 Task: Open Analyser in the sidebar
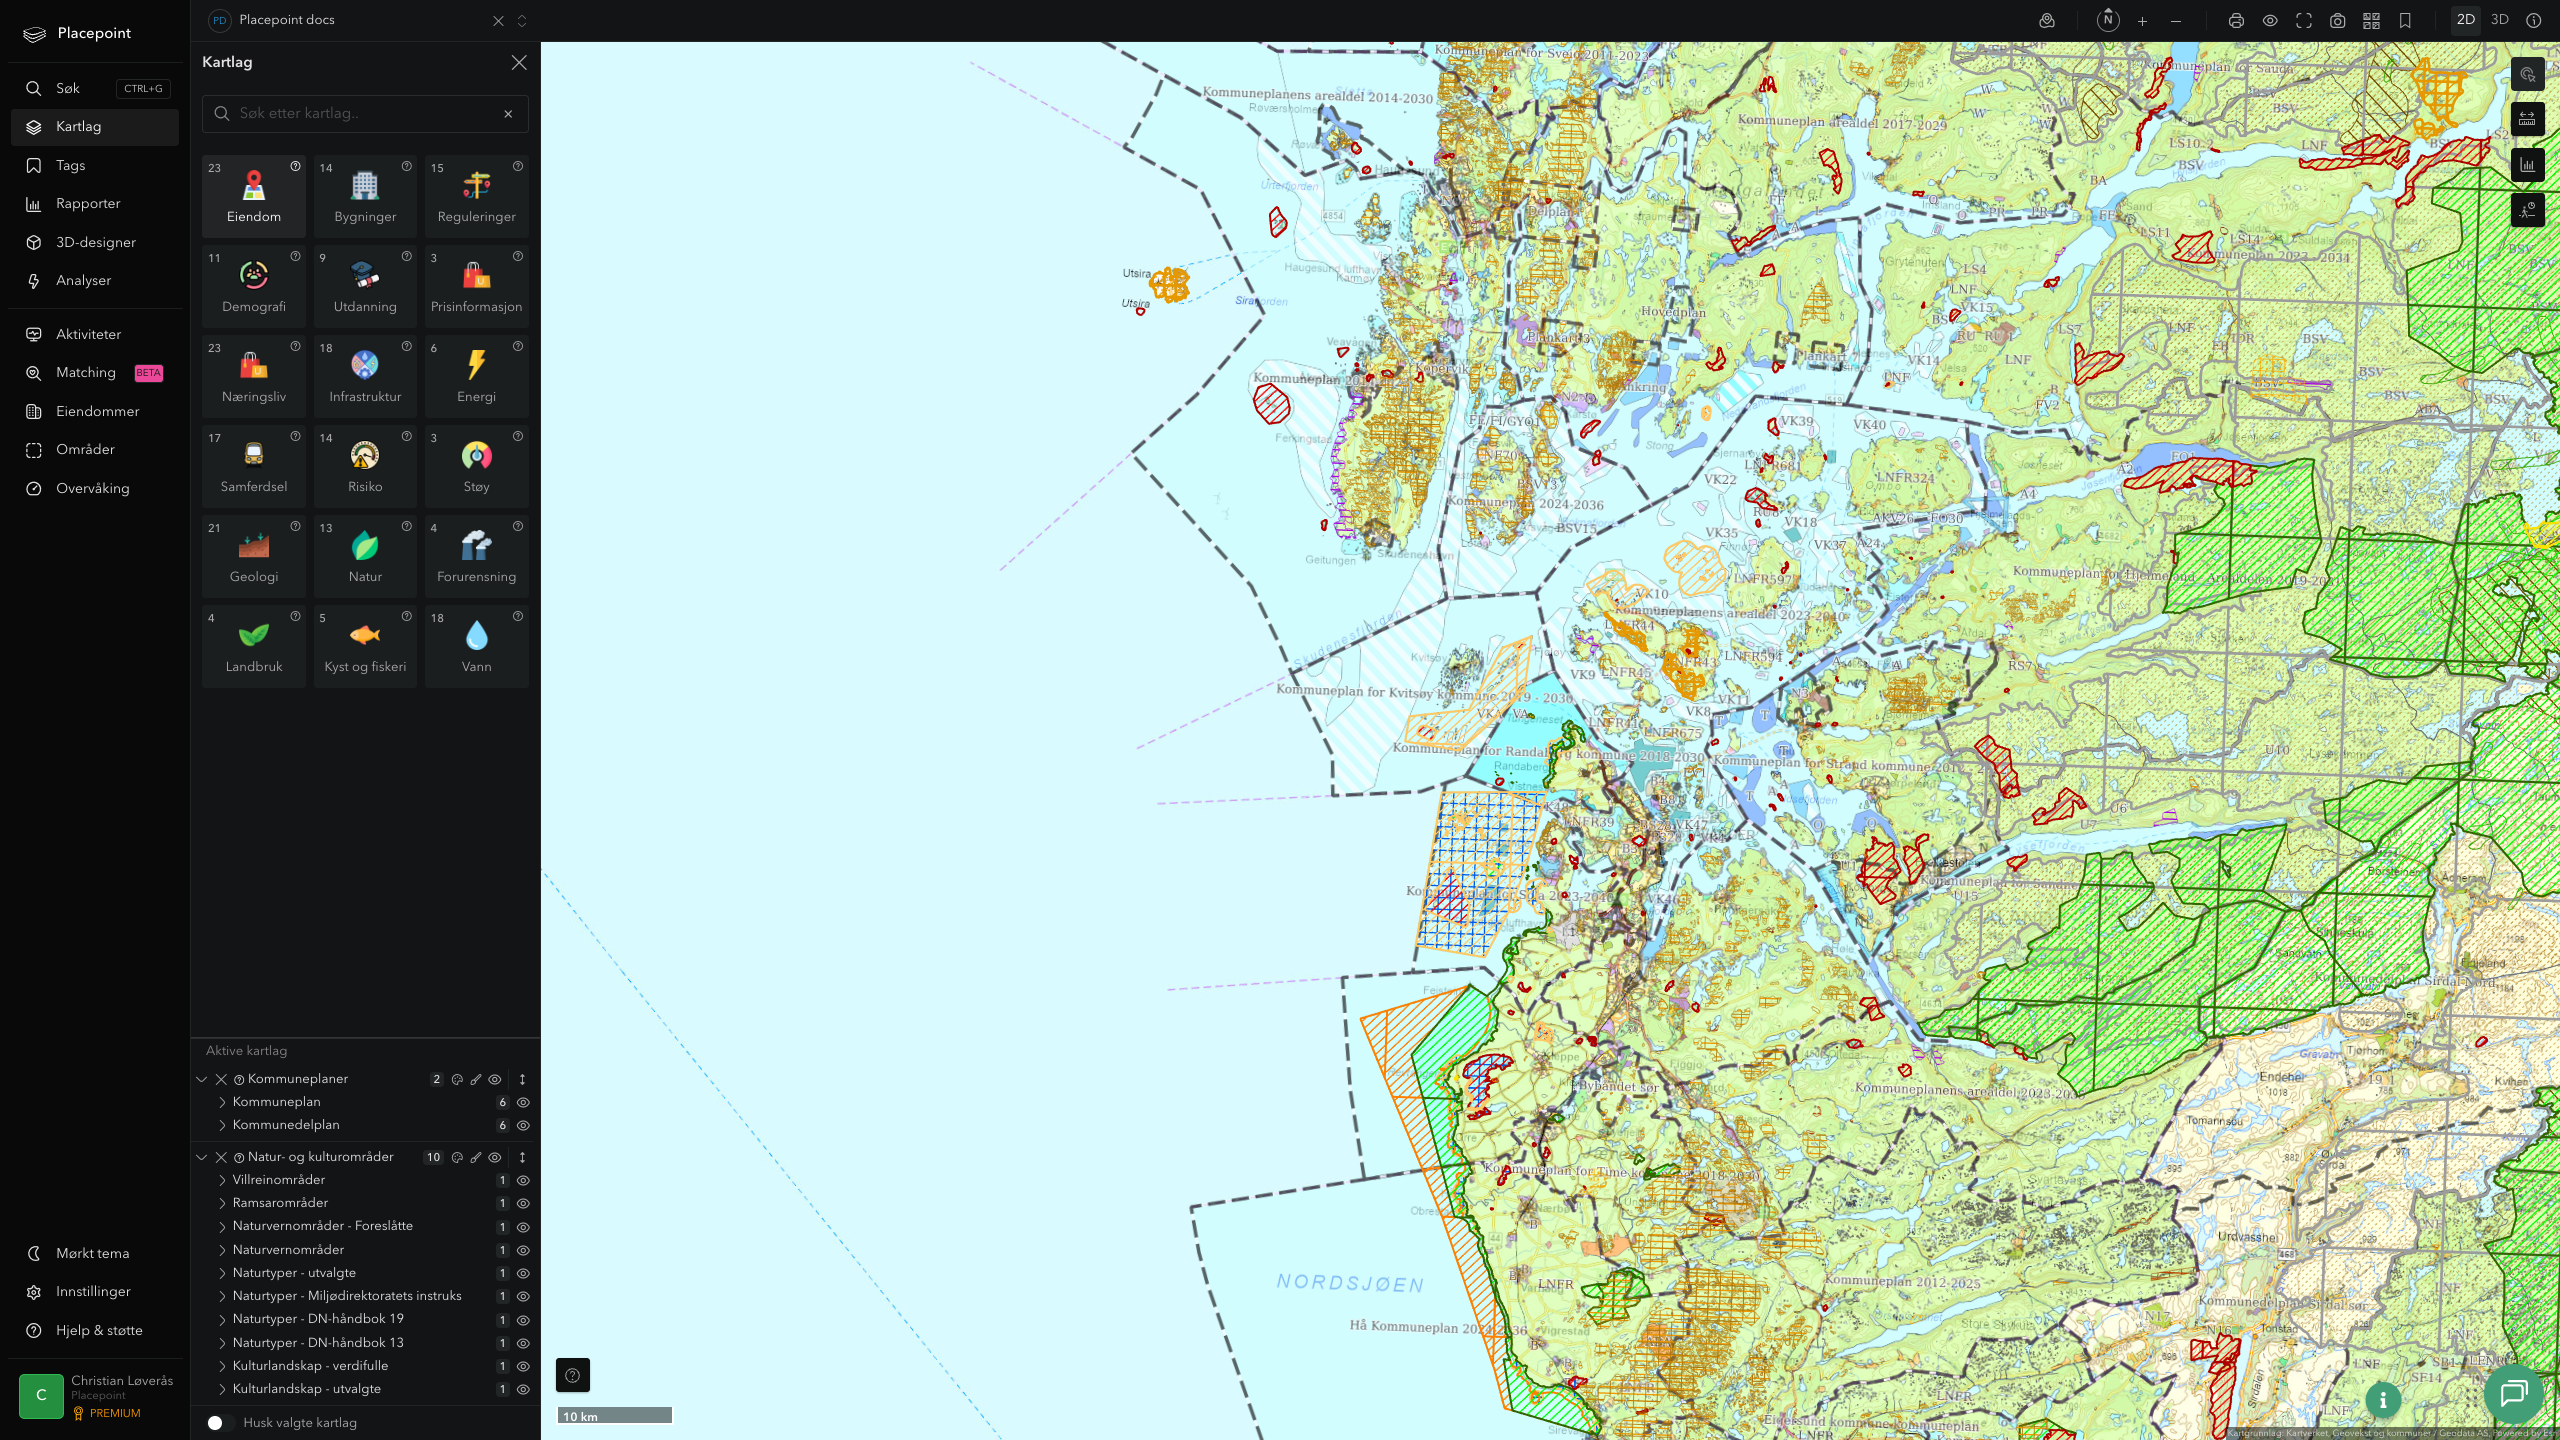click(95, 280)
